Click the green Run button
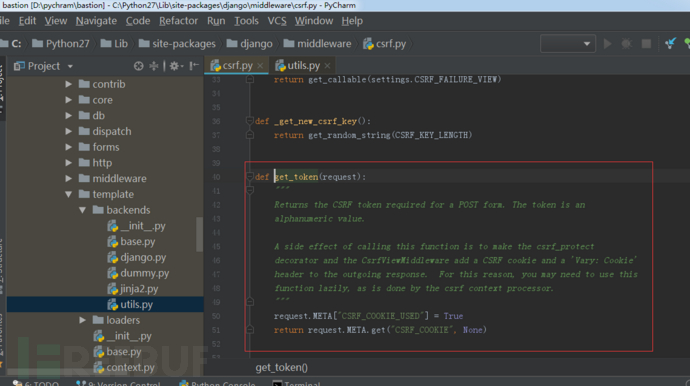Screen dimensions: 690x386 pyautogui.click(x=607, y=44)
